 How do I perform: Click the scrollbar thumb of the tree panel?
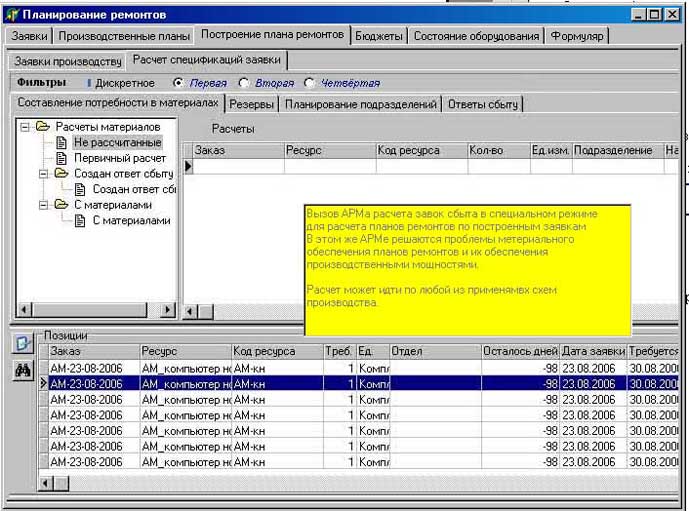(89, 310)
